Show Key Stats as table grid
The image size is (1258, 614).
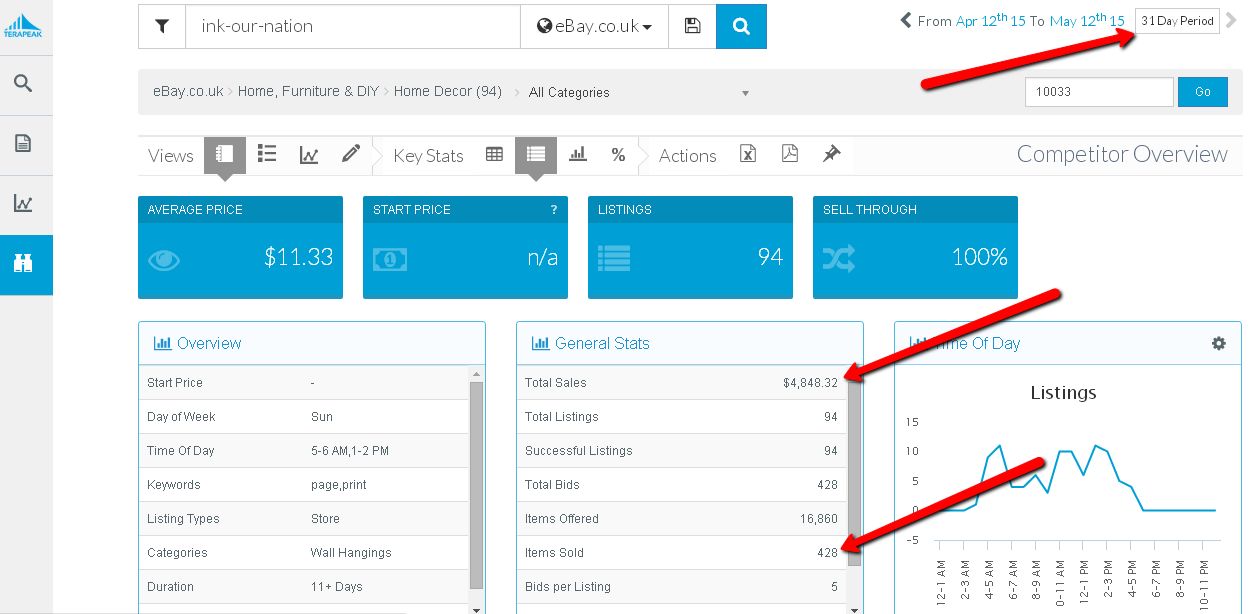[x=494, y=154]
